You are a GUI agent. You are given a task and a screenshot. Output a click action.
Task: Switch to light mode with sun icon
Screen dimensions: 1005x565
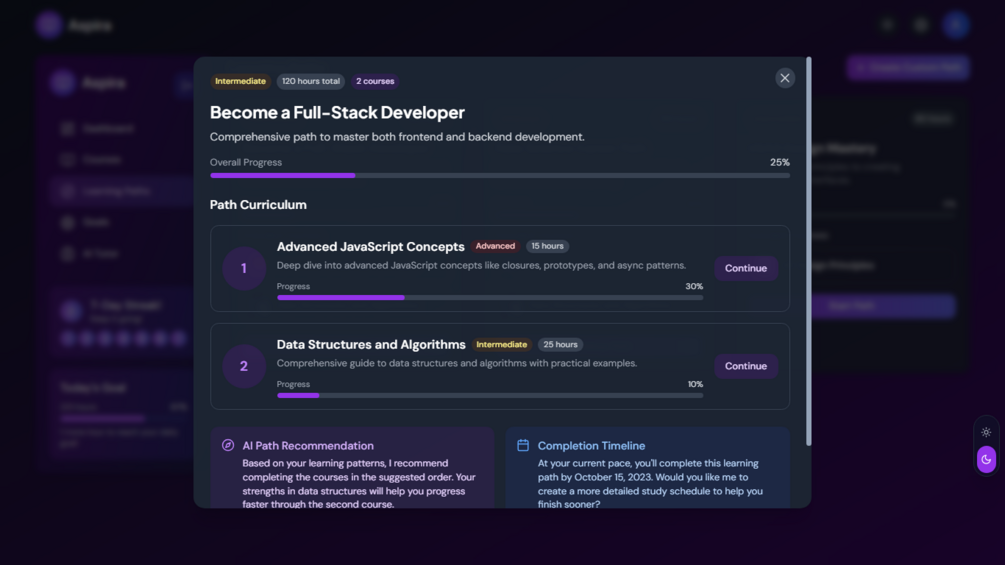coord(986,432)
